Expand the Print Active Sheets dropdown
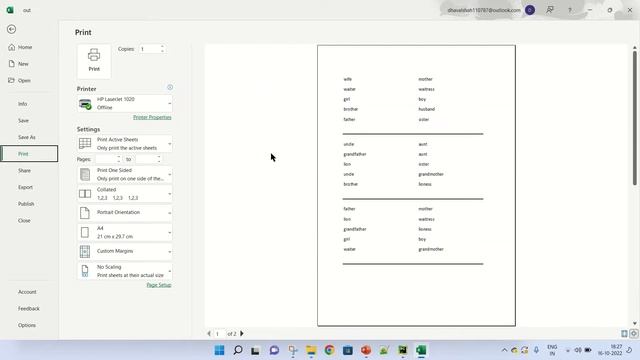Image resolution: width=640 pixels, height=360 pixels. pyautogui.click(x=124, y=144)
